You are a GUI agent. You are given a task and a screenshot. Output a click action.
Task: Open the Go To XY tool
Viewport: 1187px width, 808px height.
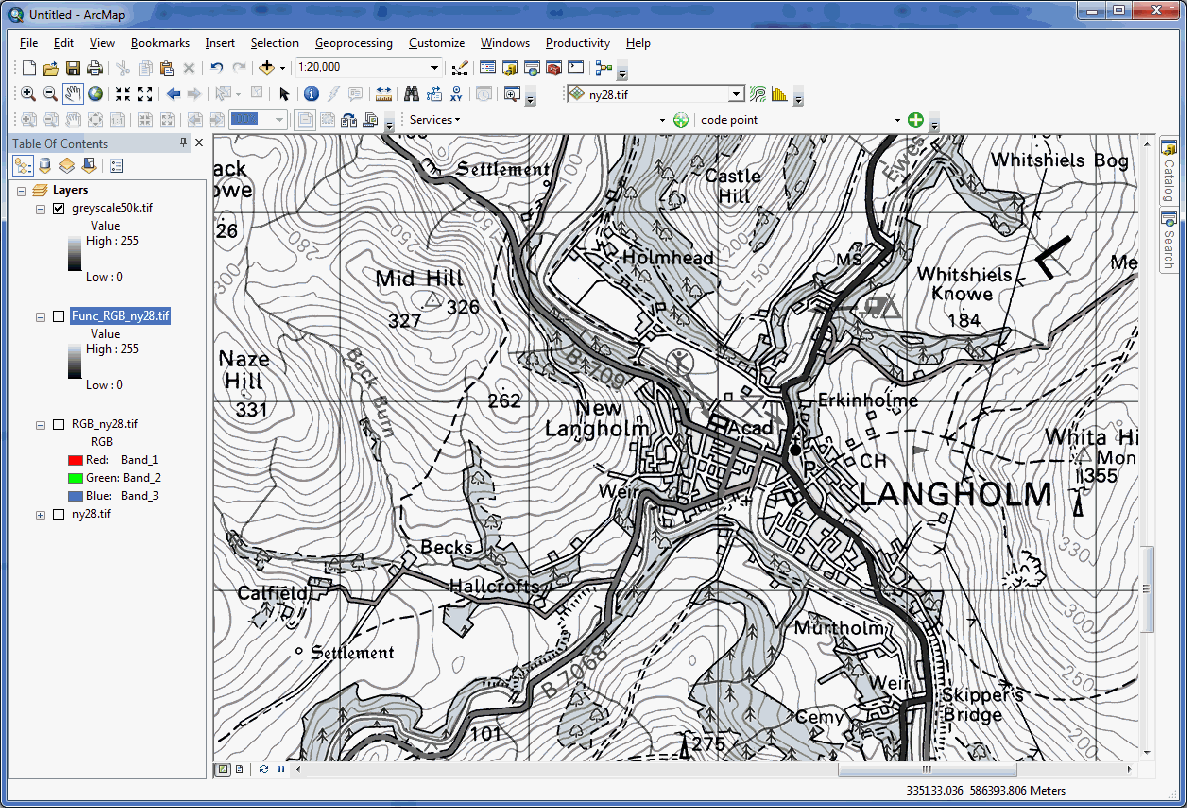457,94
